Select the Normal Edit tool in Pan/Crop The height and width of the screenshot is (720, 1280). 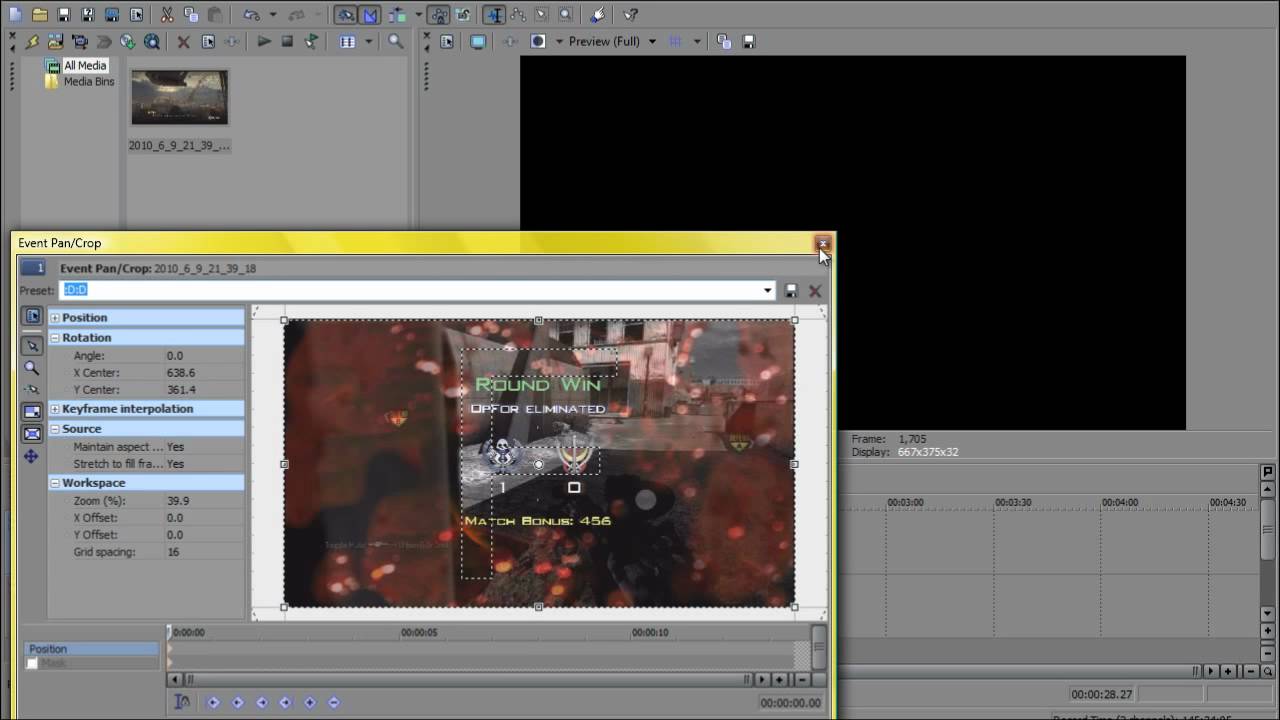(x=32, y=346)
